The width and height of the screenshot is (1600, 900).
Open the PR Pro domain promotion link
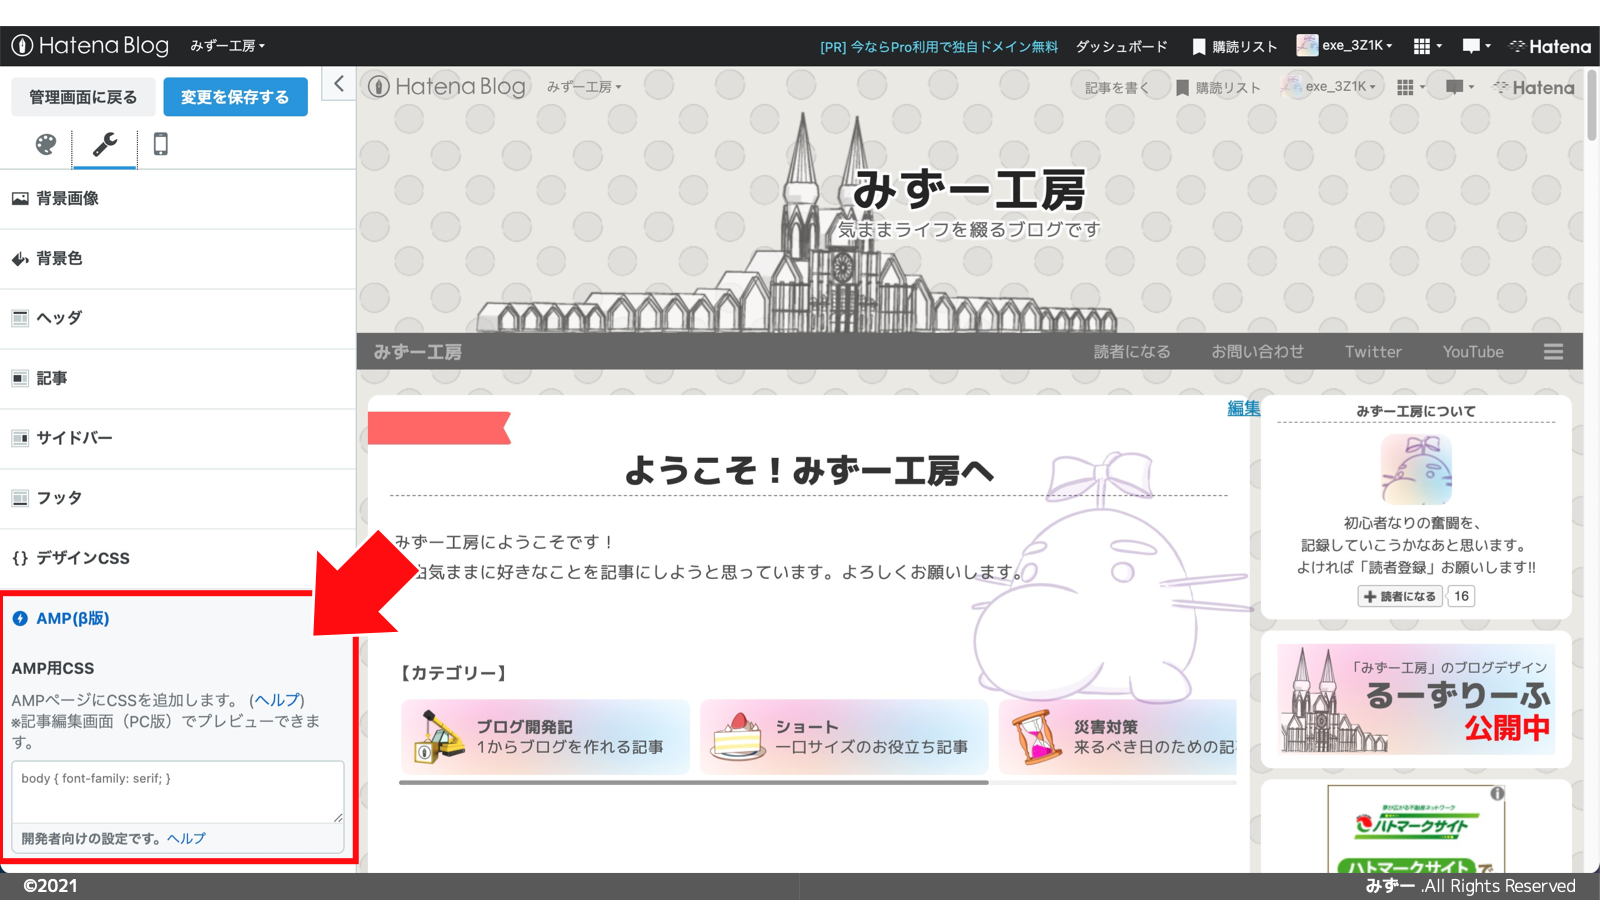coord(938,47)
